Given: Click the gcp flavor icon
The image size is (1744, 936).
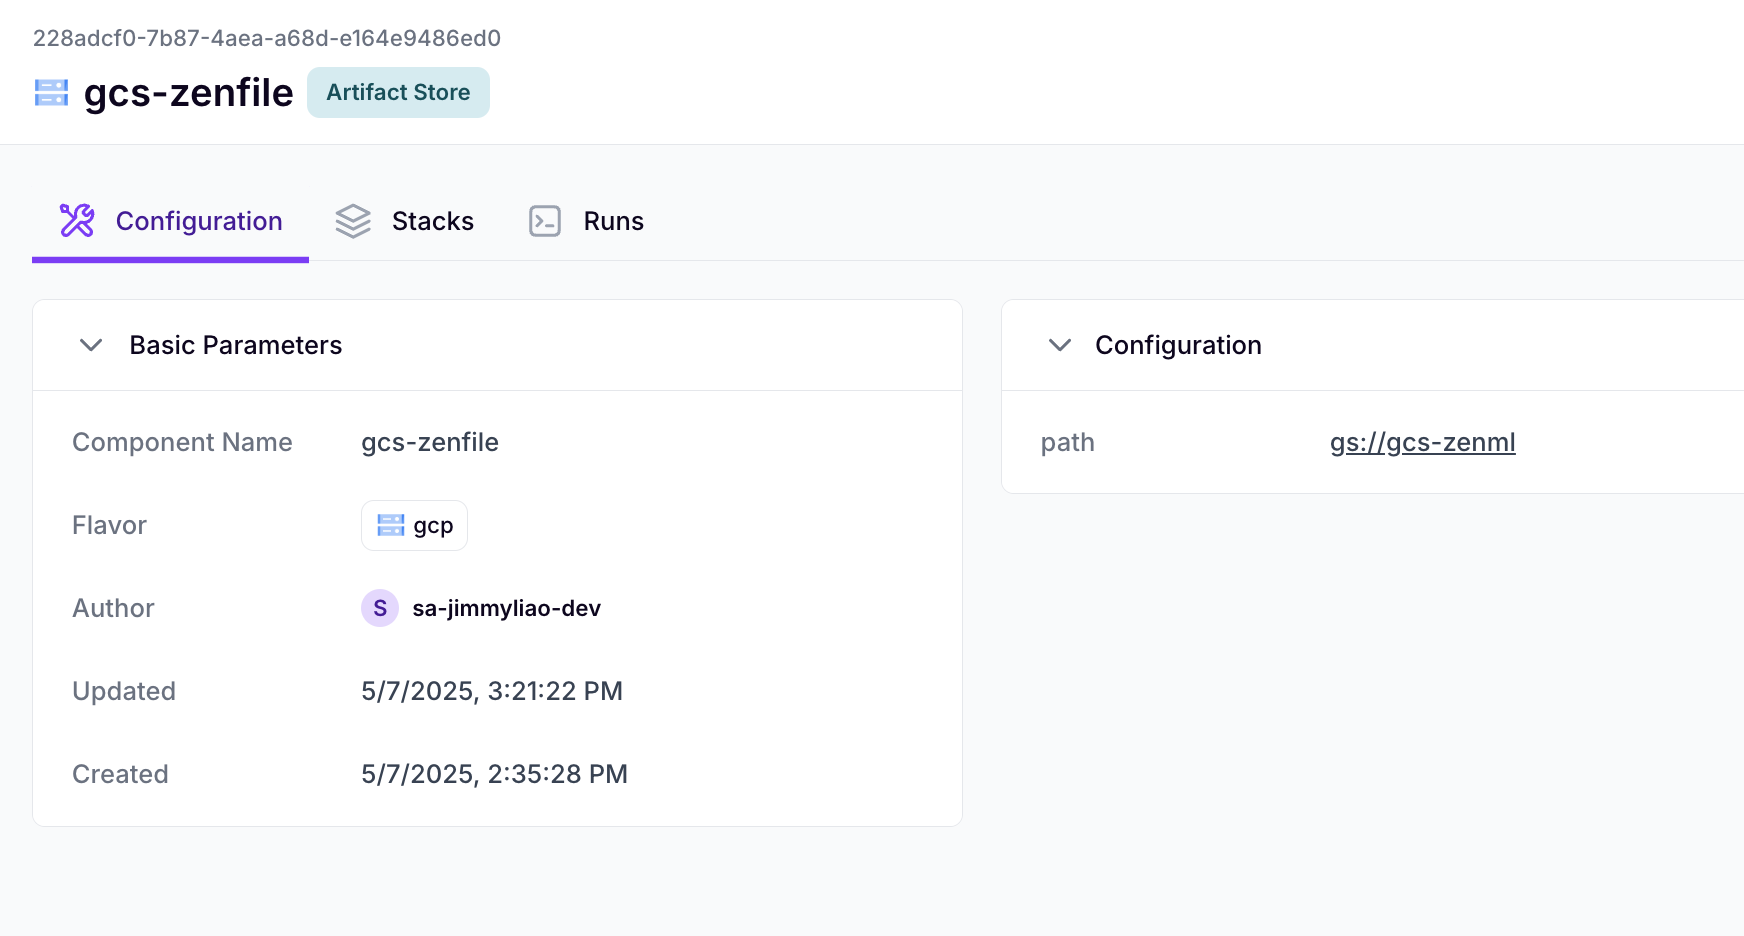Looking at the screenshot, I should click(x=390, y=525).
